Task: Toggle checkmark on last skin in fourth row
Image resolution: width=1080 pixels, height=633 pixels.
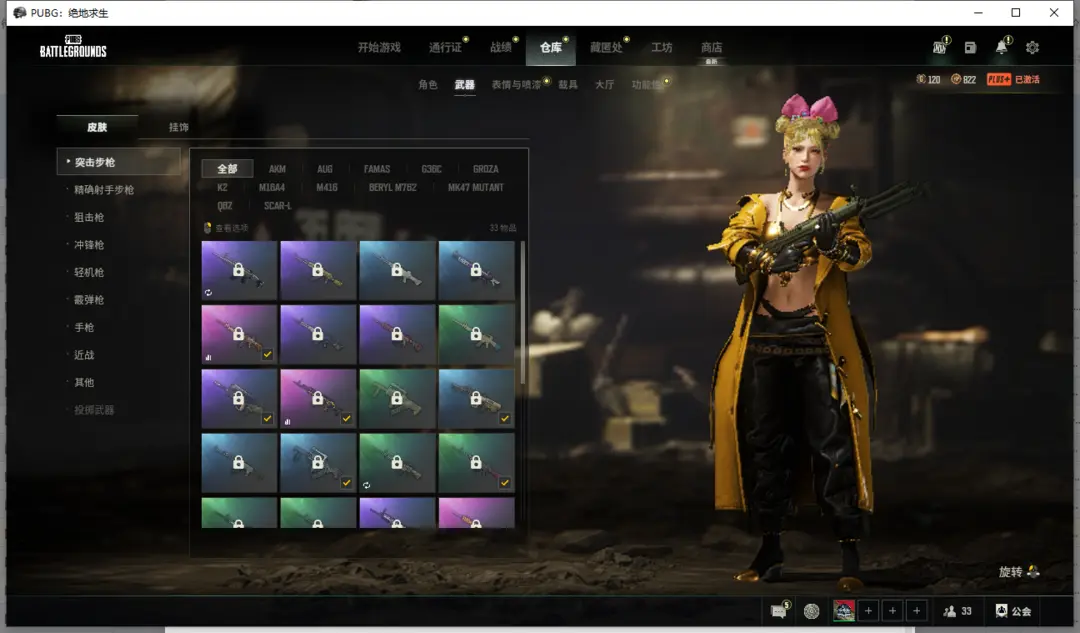Action: [x=505, y=483]
